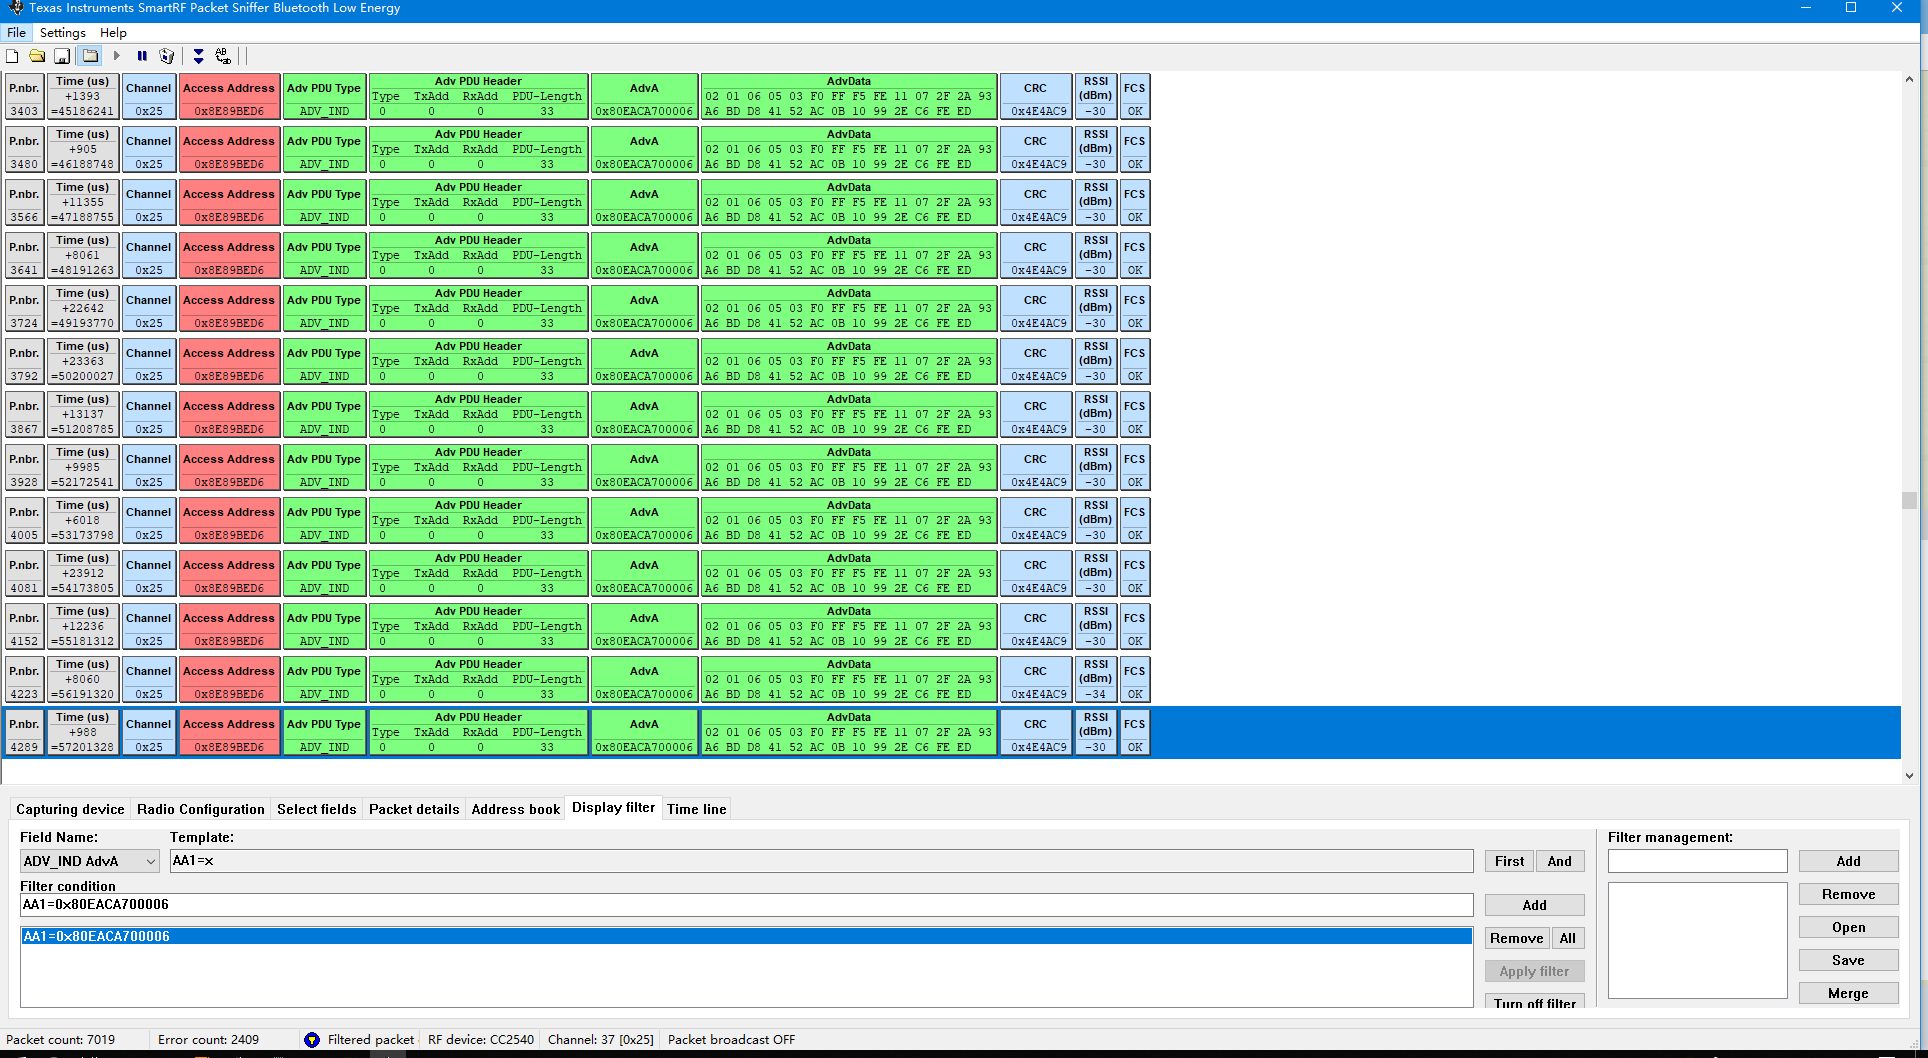Open the Settings menu
The image size is (1928, 1058).
[62, 32]
